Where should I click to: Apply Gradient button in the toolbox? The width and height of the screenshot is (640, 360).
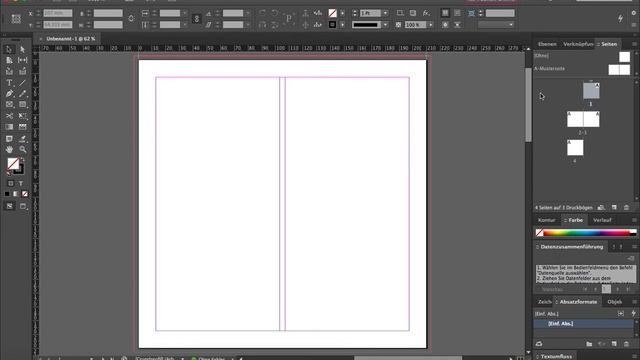tap(16, 194)
